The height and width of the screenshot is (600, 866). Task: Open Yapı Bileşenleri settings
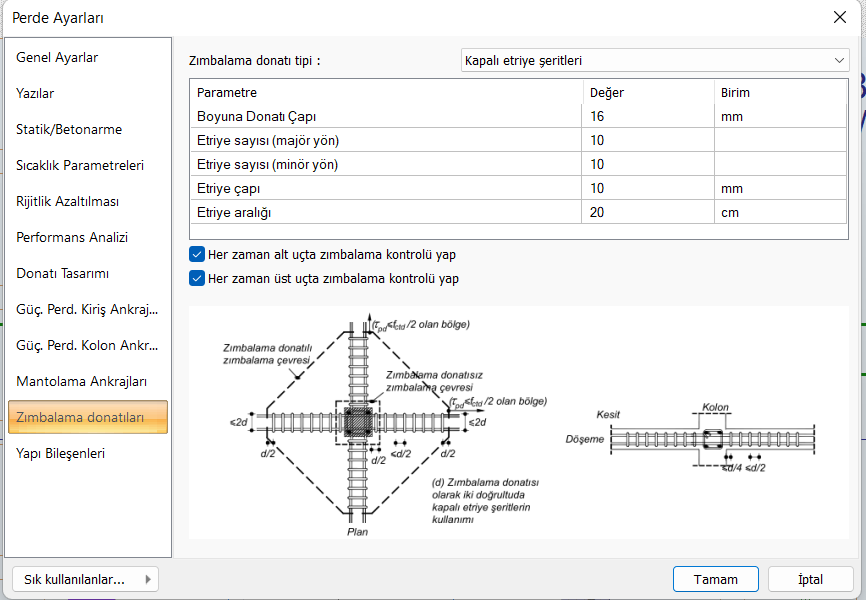pyautogui.click(x=61, y=454)
